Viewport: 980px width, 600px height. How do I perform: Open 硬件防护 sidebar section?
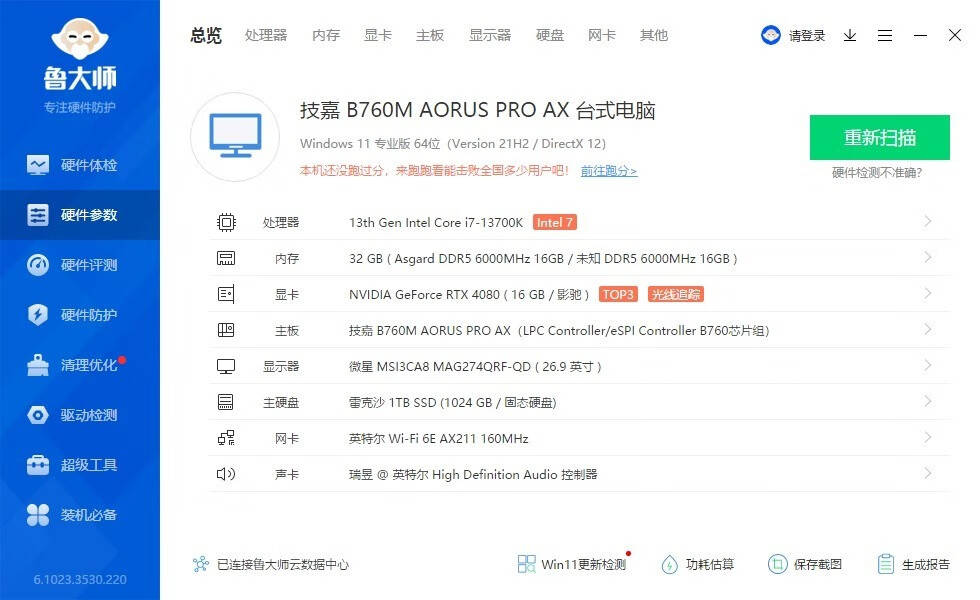point(80,315)
